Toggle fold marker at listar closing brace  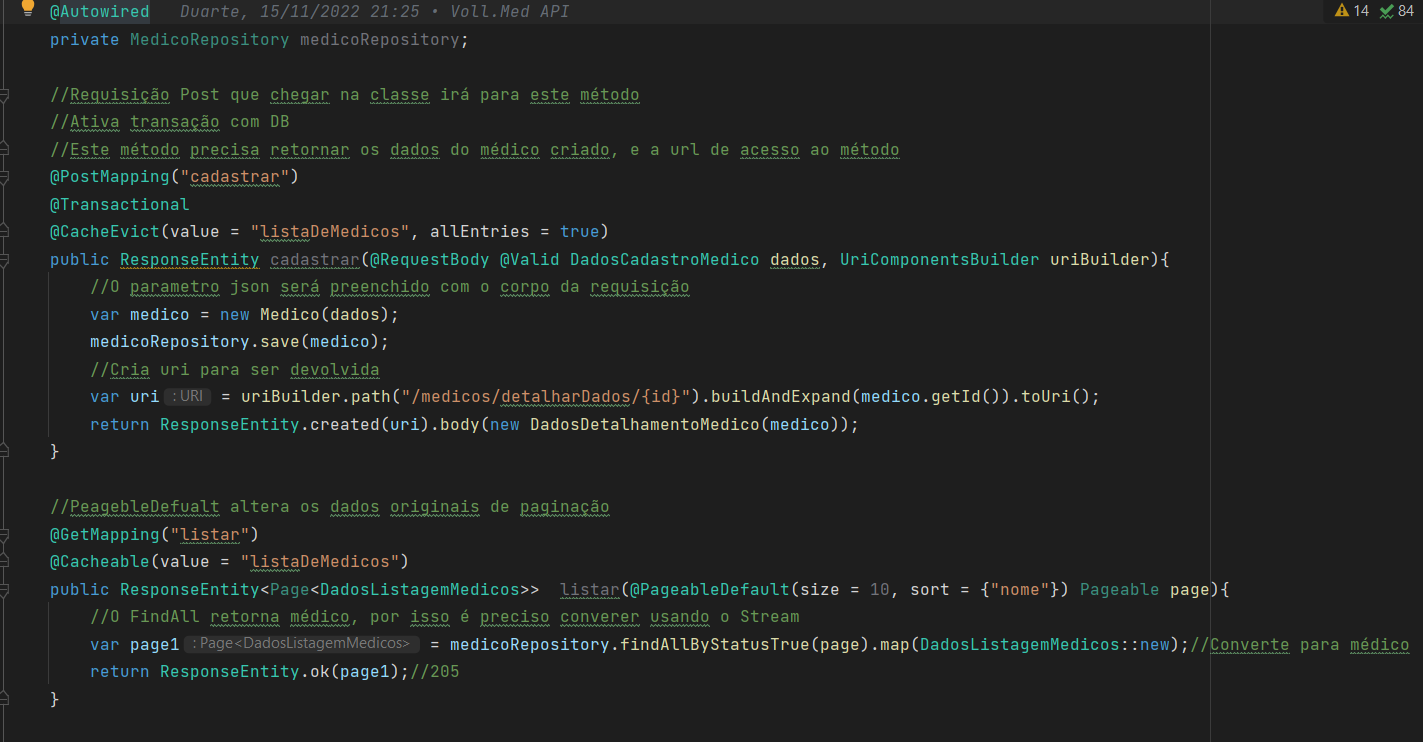pyautogui.click(x=4, y=698)
